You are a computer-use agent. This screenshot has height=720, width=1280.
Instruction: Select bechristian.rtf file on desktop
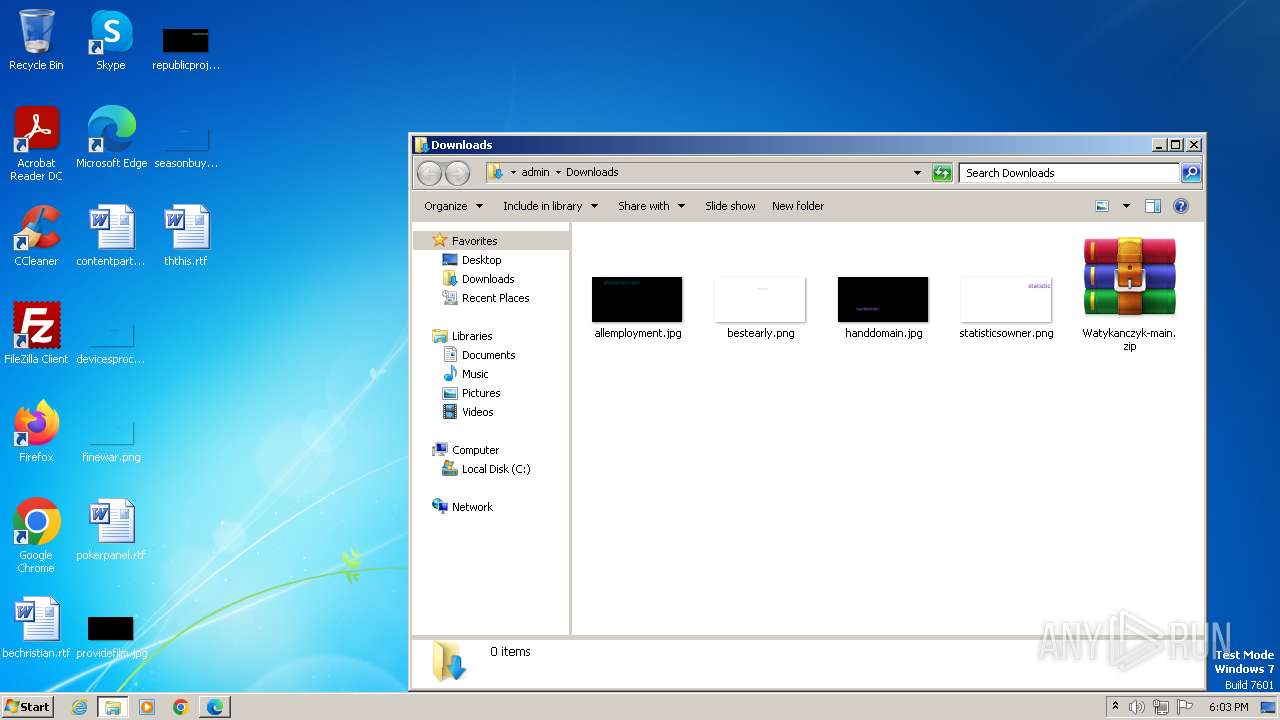point(36,628)
